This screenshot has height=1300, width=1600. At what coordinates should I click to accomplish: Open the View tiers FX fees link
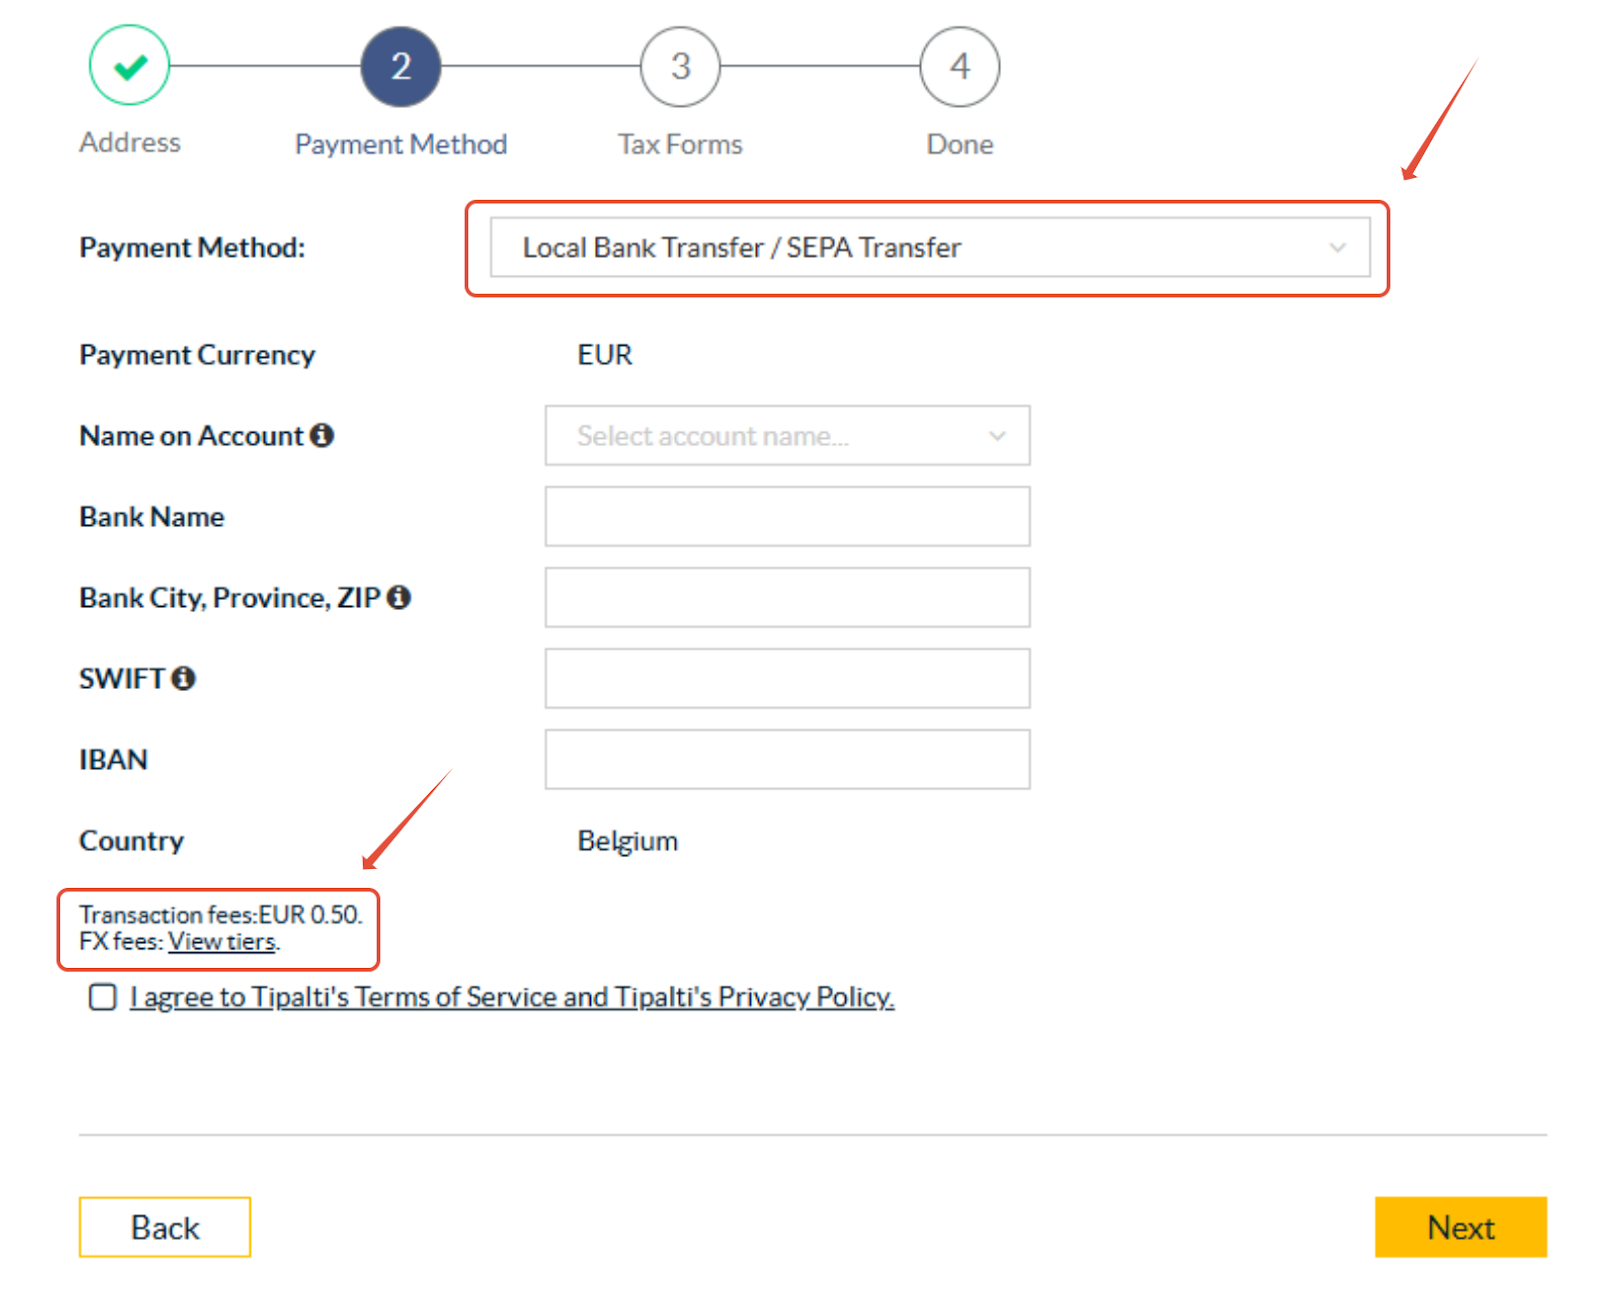coord(222,942)
